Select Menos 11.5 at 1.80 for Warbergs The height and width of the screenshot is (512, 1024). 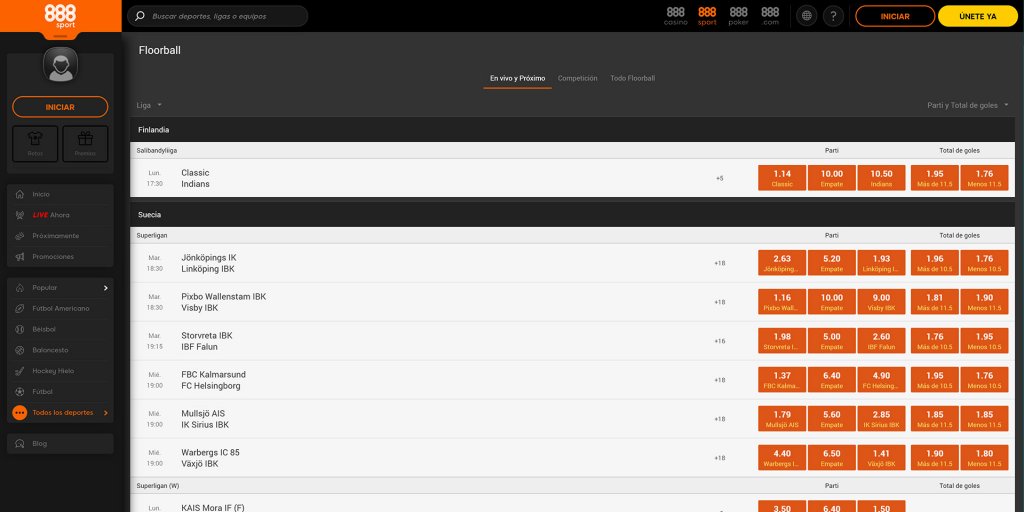[984, 458]
